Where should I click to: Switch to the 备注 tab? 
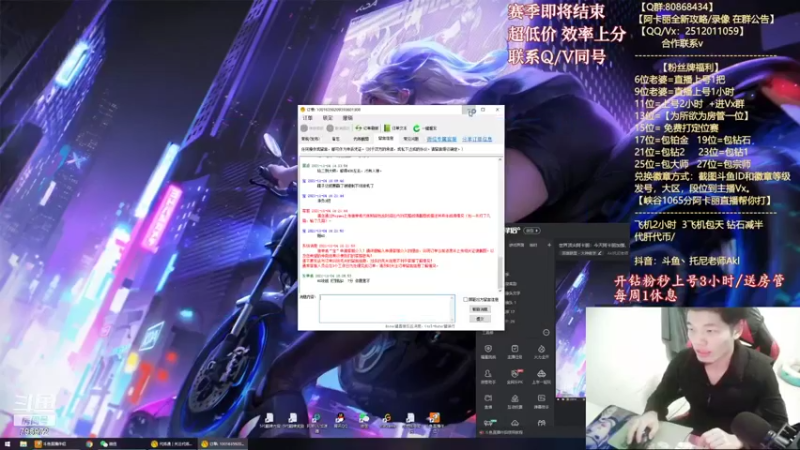pyautogui.click(x=336, y=139)
